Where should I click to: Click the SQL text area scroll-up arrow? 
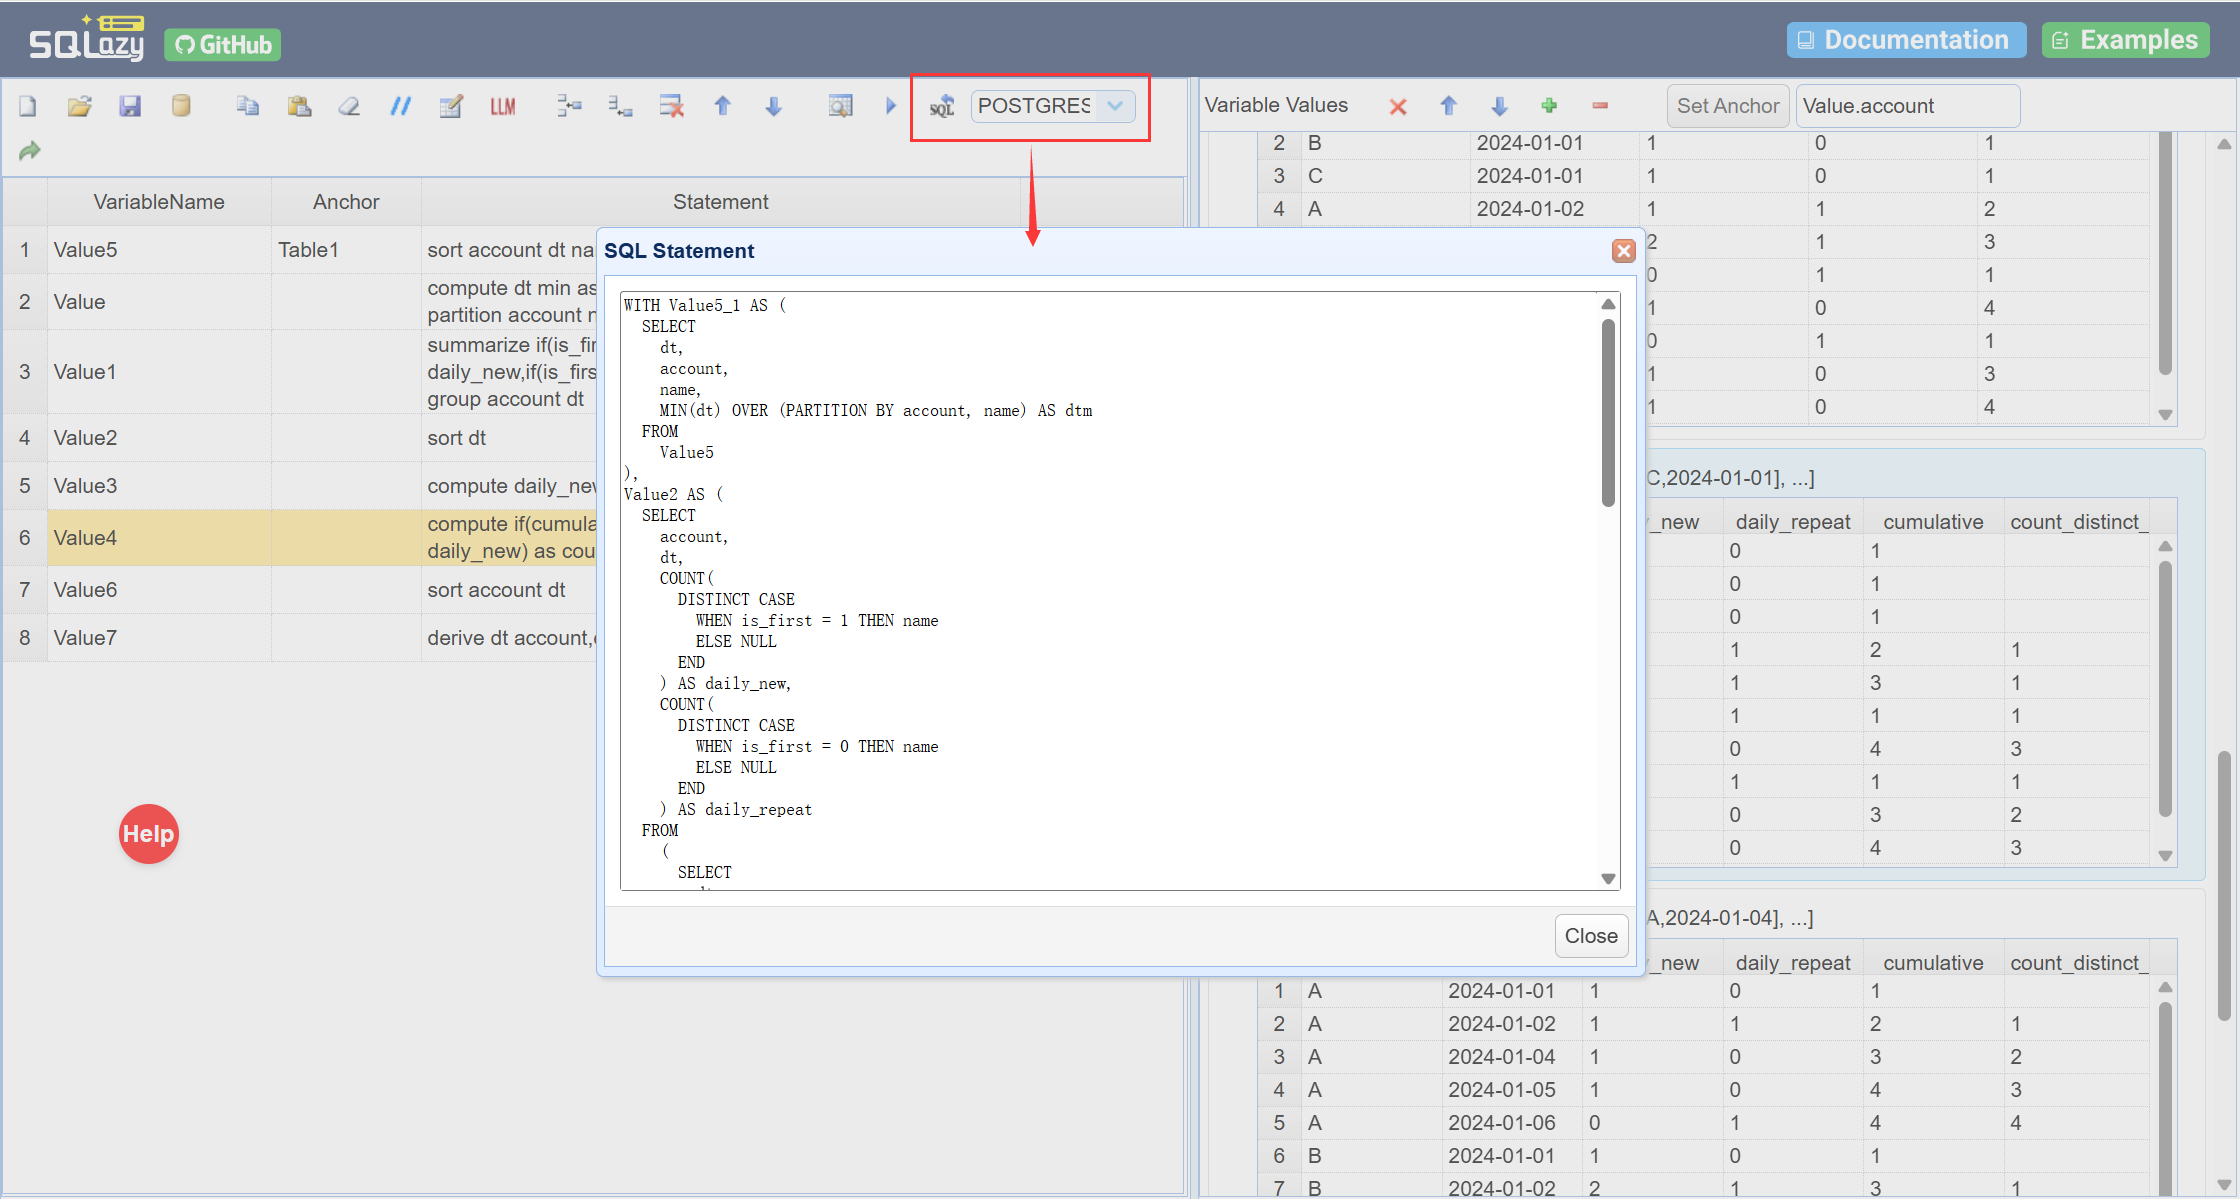click(x=1608, y=304)
